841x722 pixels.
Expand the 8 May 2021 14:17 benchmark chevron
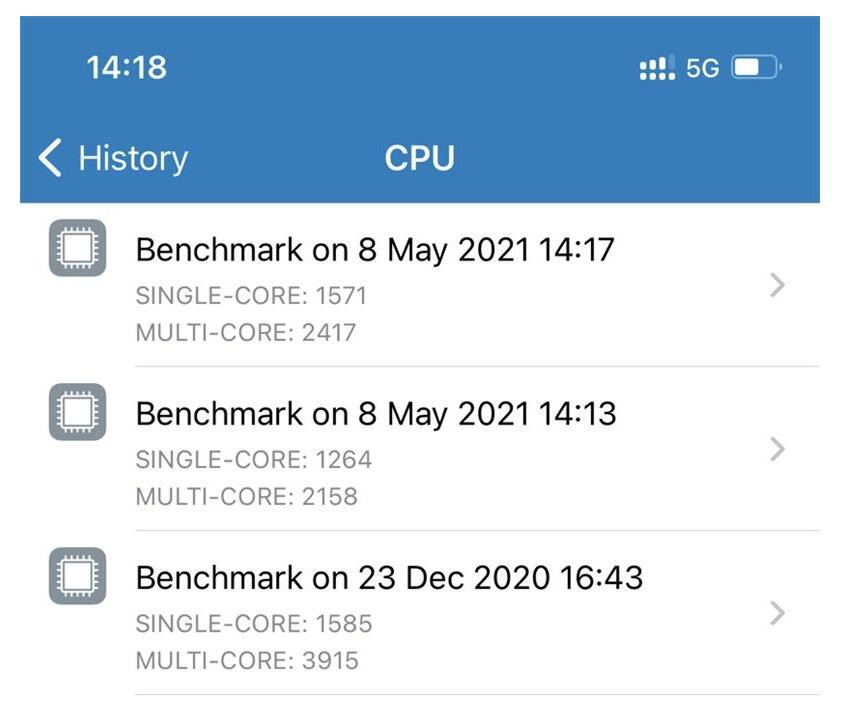point(777,285)
